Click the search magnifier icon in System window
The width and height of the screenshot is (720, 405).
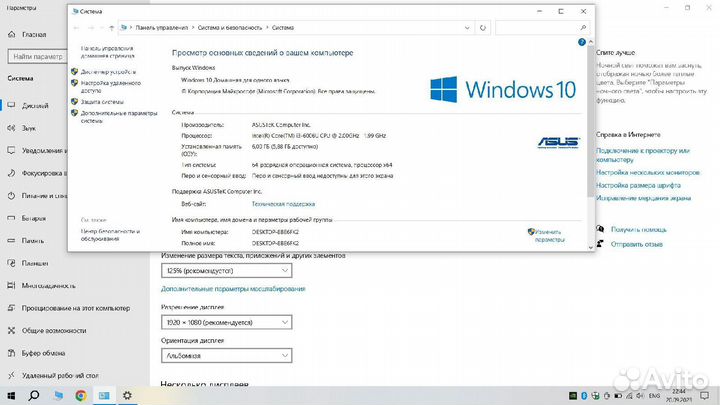pyautogui.click(x=583, y=28)
